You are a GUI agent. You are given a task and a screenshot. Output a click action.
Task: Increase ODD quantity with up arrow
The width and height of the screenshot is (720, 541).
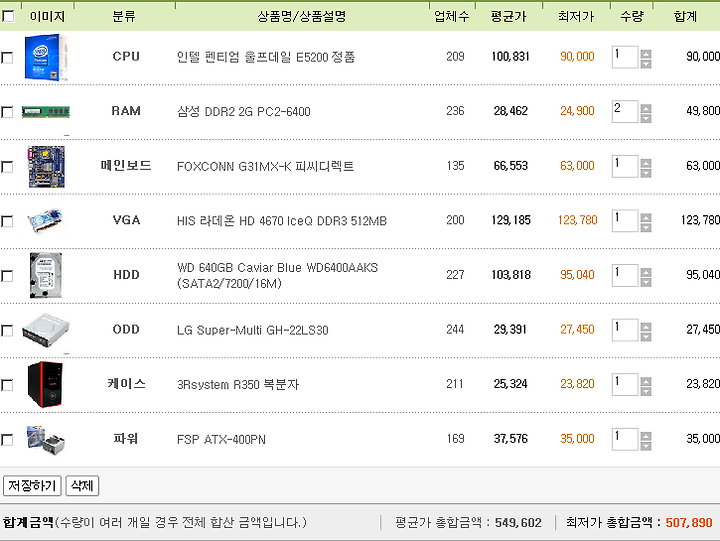click(x=646, y=327)
